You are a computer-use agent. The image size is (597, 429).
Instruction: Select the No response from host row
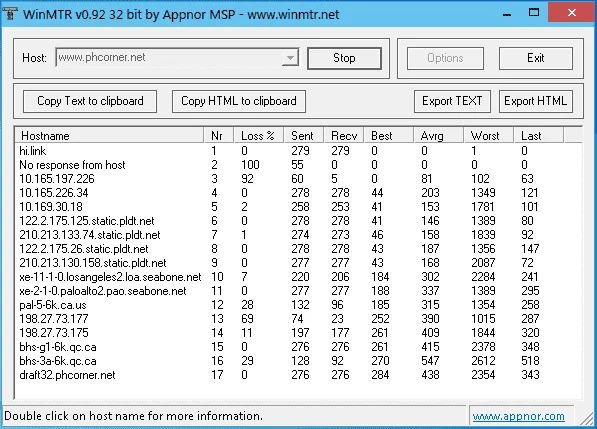pyautogui.click(x=298, y=165)
